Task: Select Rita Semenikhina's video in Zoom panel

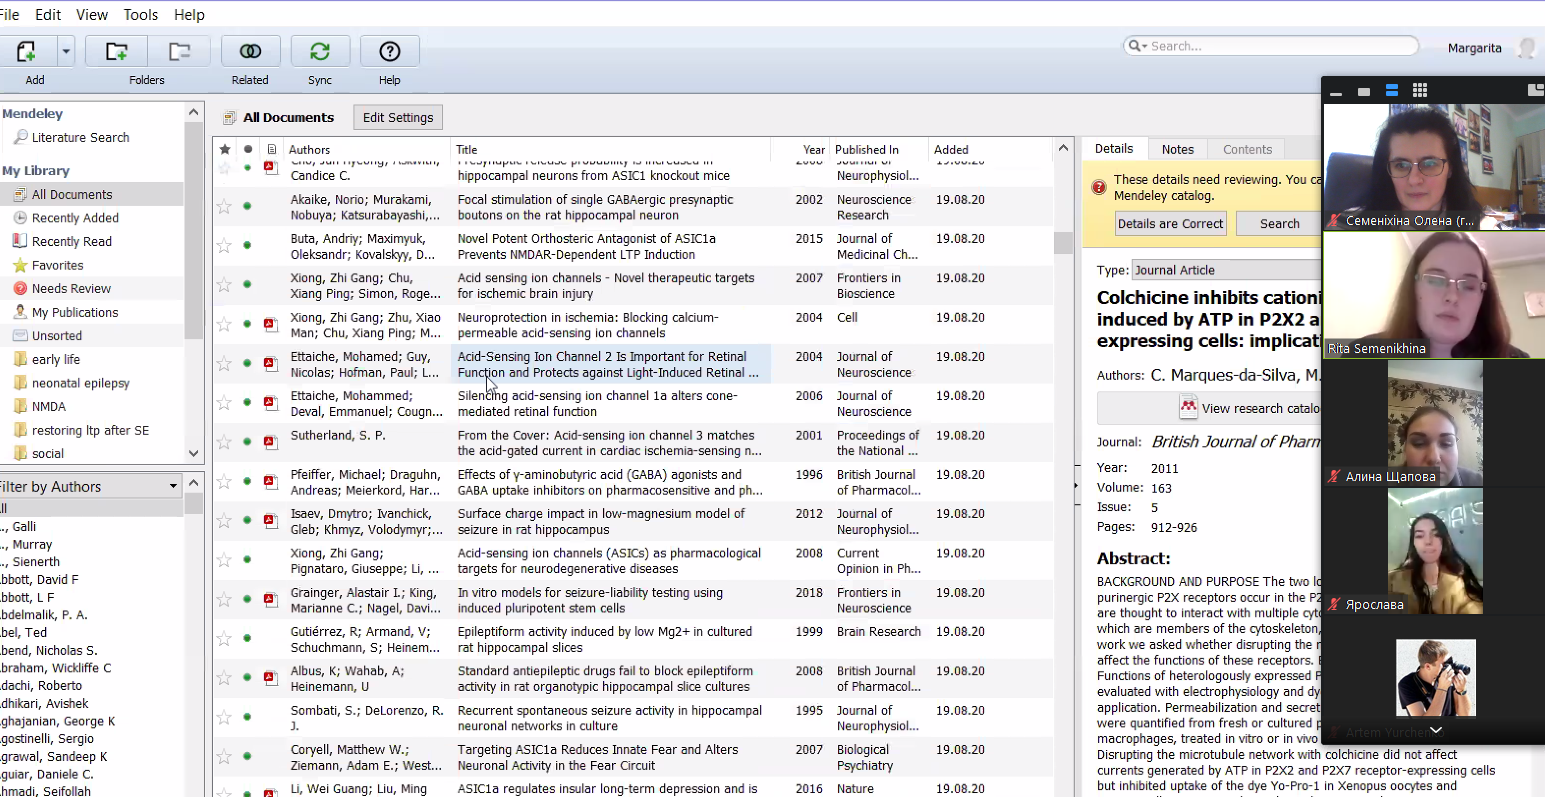Action: 1433,295
